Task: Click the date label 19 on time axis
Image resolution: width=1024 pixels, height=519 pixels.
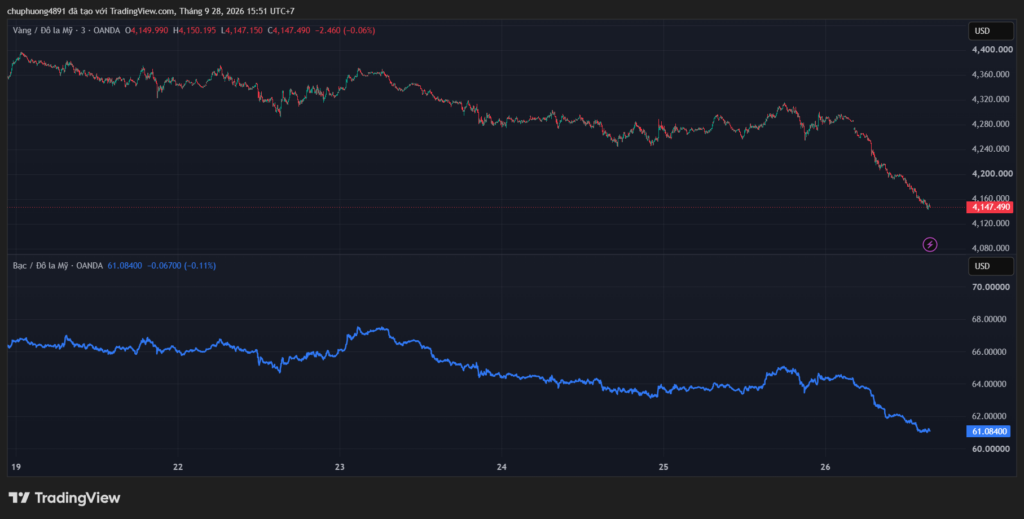Action: pos(16,467)
